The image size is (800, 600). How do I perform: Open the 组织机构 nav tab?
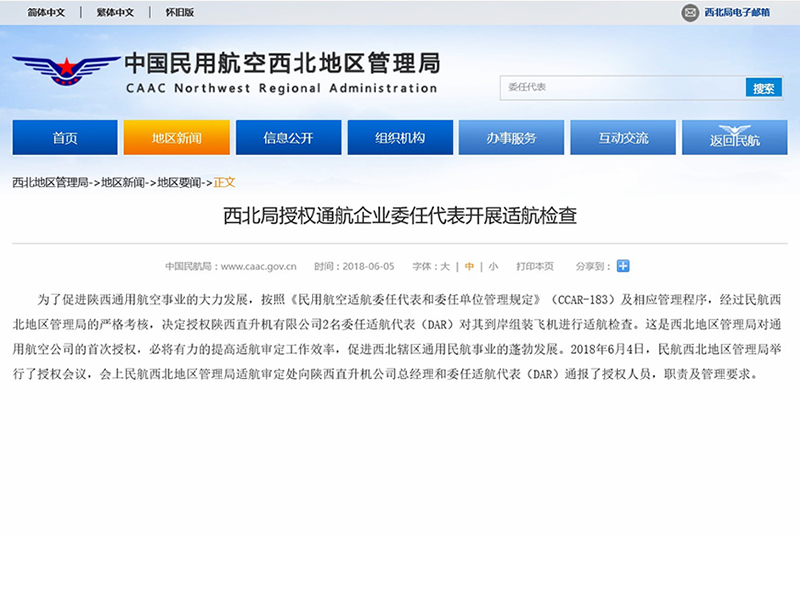400,137
